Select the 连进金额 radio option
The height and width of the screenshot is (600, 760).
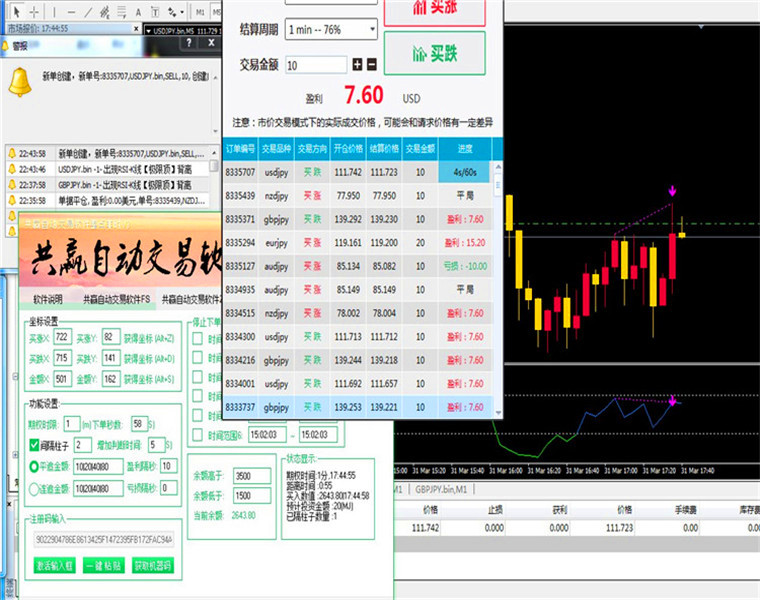point(33,489)
